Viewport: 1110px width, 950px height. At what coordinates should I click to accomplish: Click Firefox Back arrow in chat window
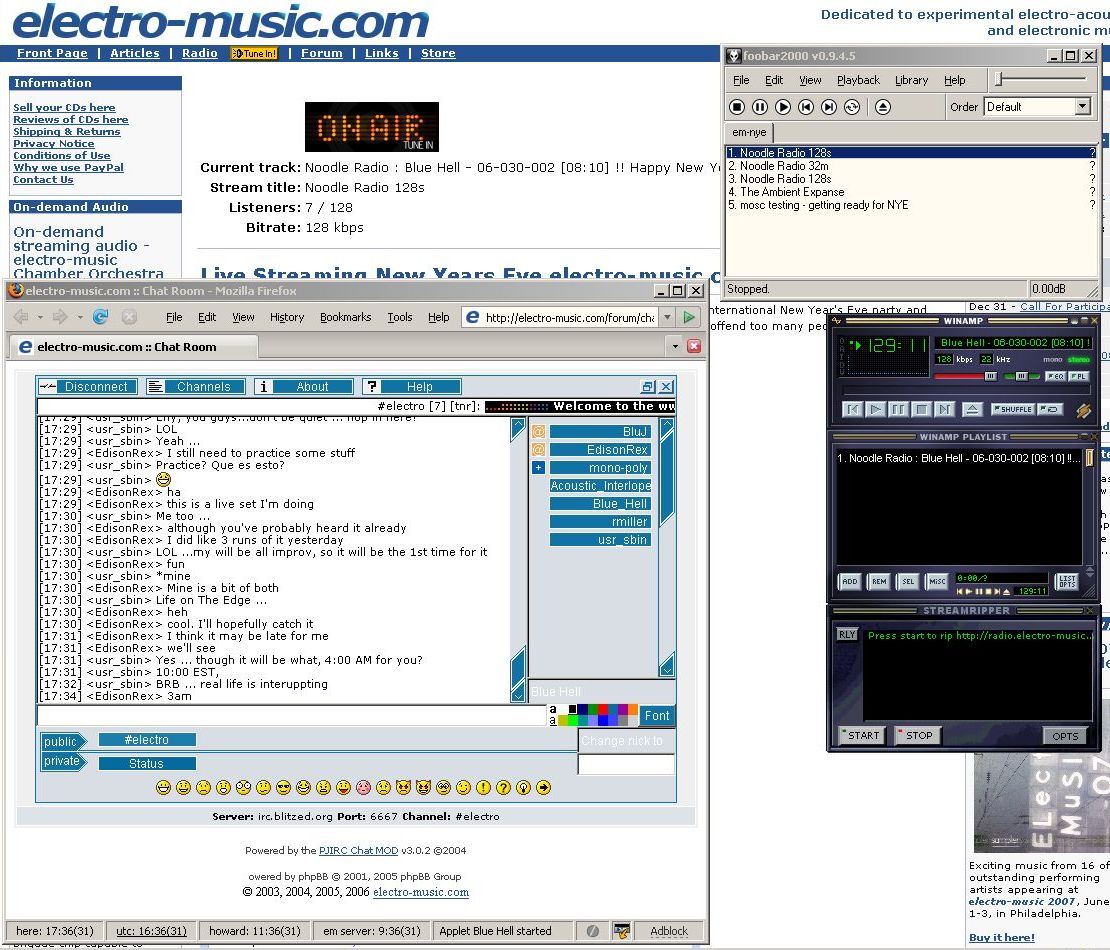21,317
